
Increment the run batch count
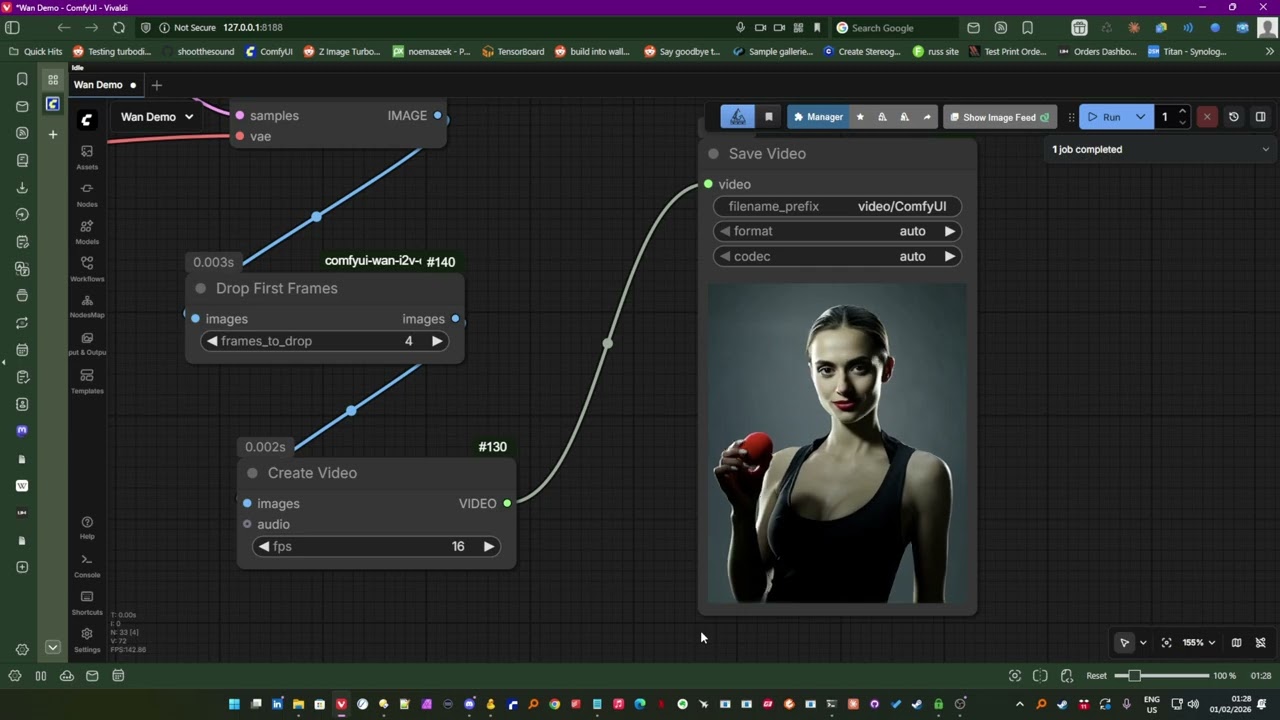point(1182,112)
